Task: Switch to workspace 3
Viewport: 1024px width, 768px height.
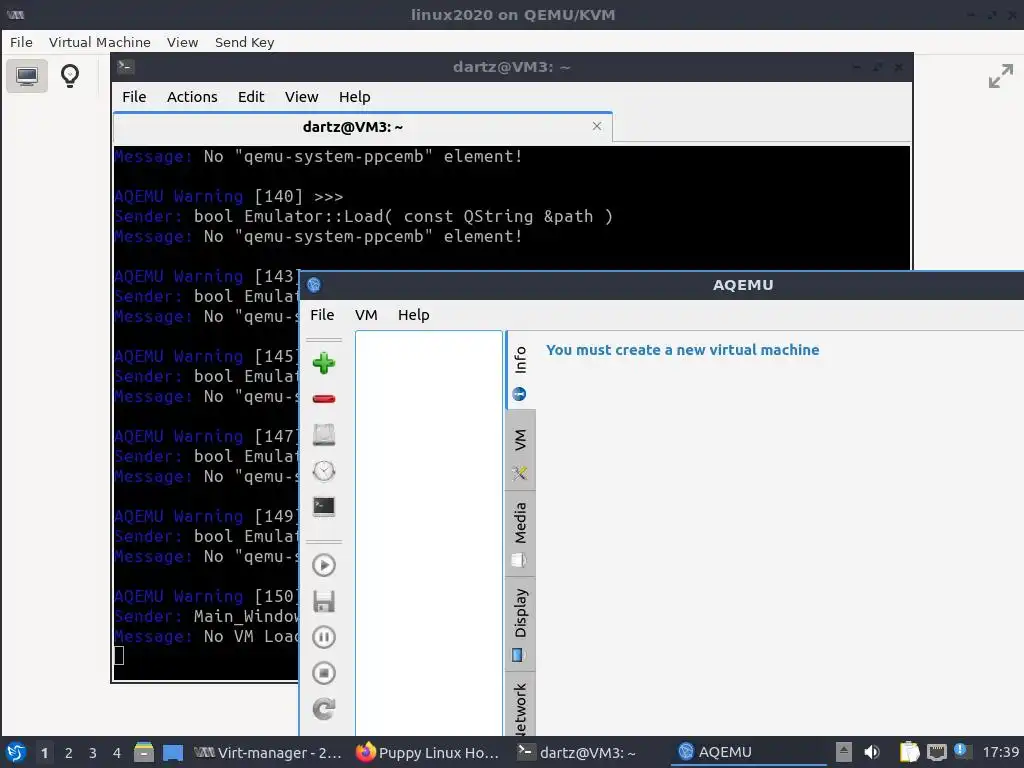Action: coord(93,753)
